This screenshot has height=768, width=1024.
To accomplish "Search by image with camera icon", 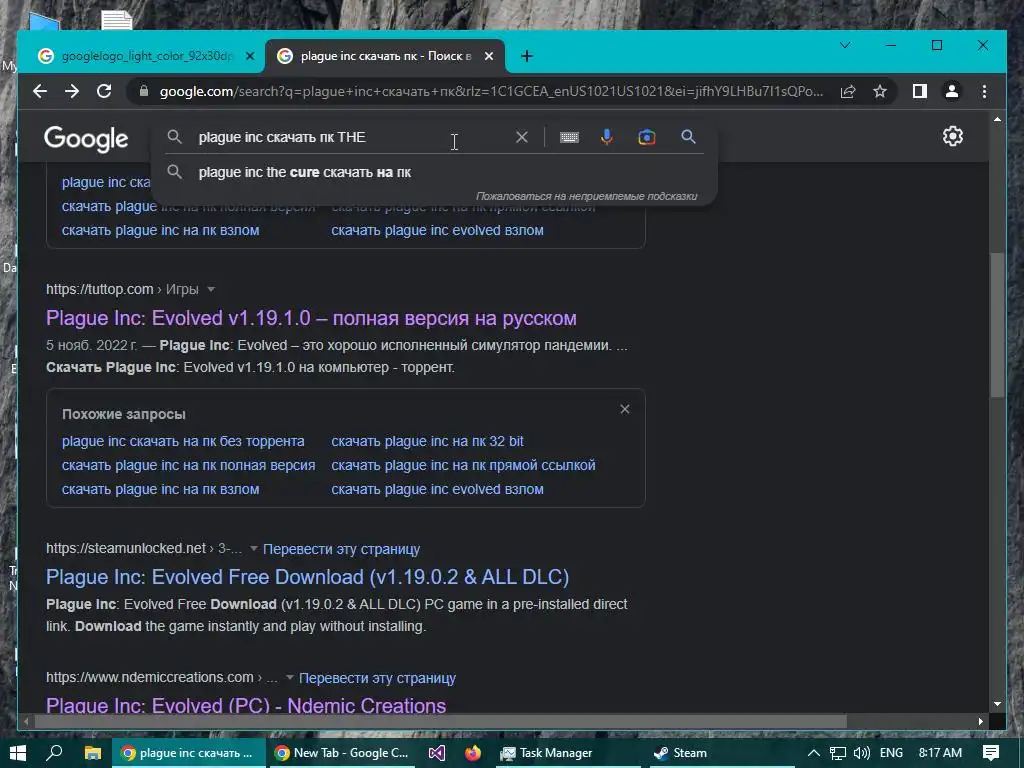I will point(647,137).
